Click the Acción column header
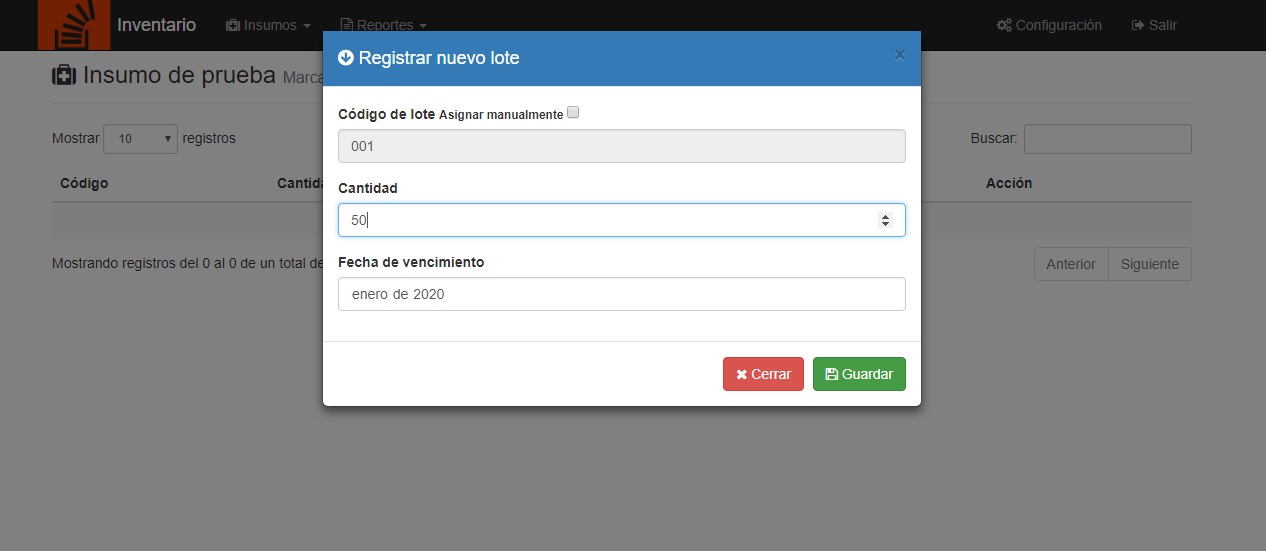 [1009, 183]
